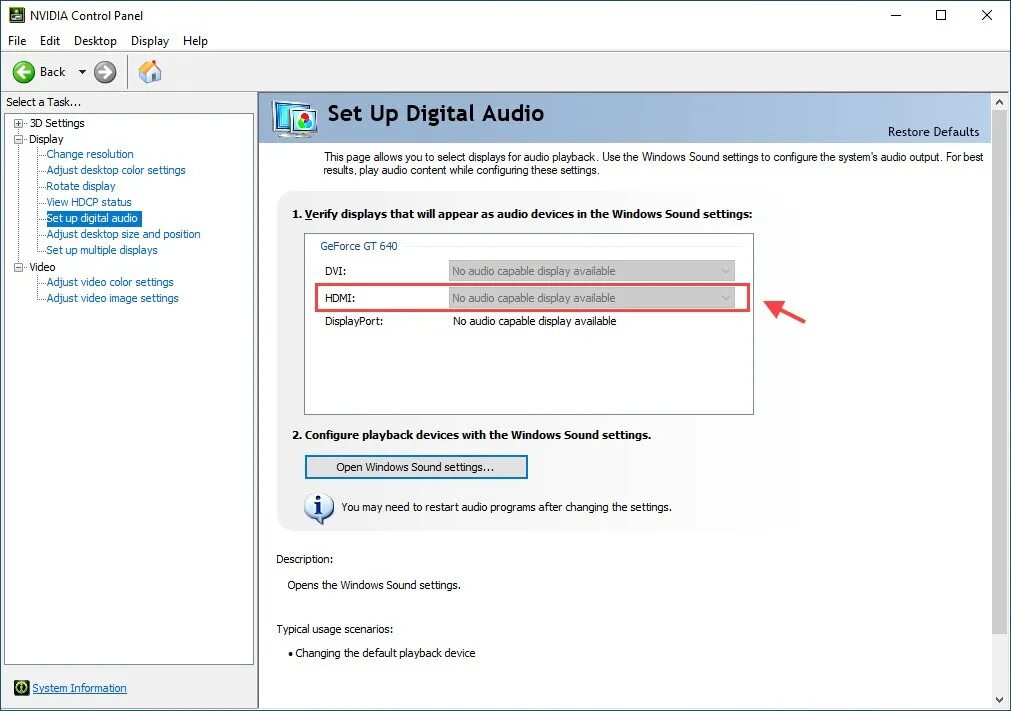Click the 3D Settings tree label

[57, 123]
